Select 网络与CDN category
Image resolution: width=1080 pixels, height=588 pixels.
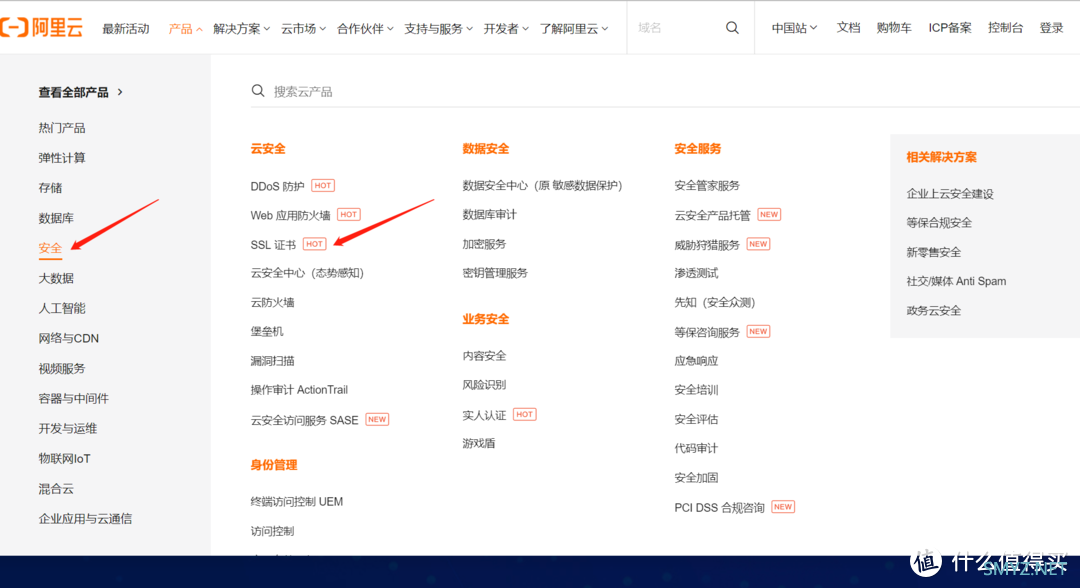[68, 338]
